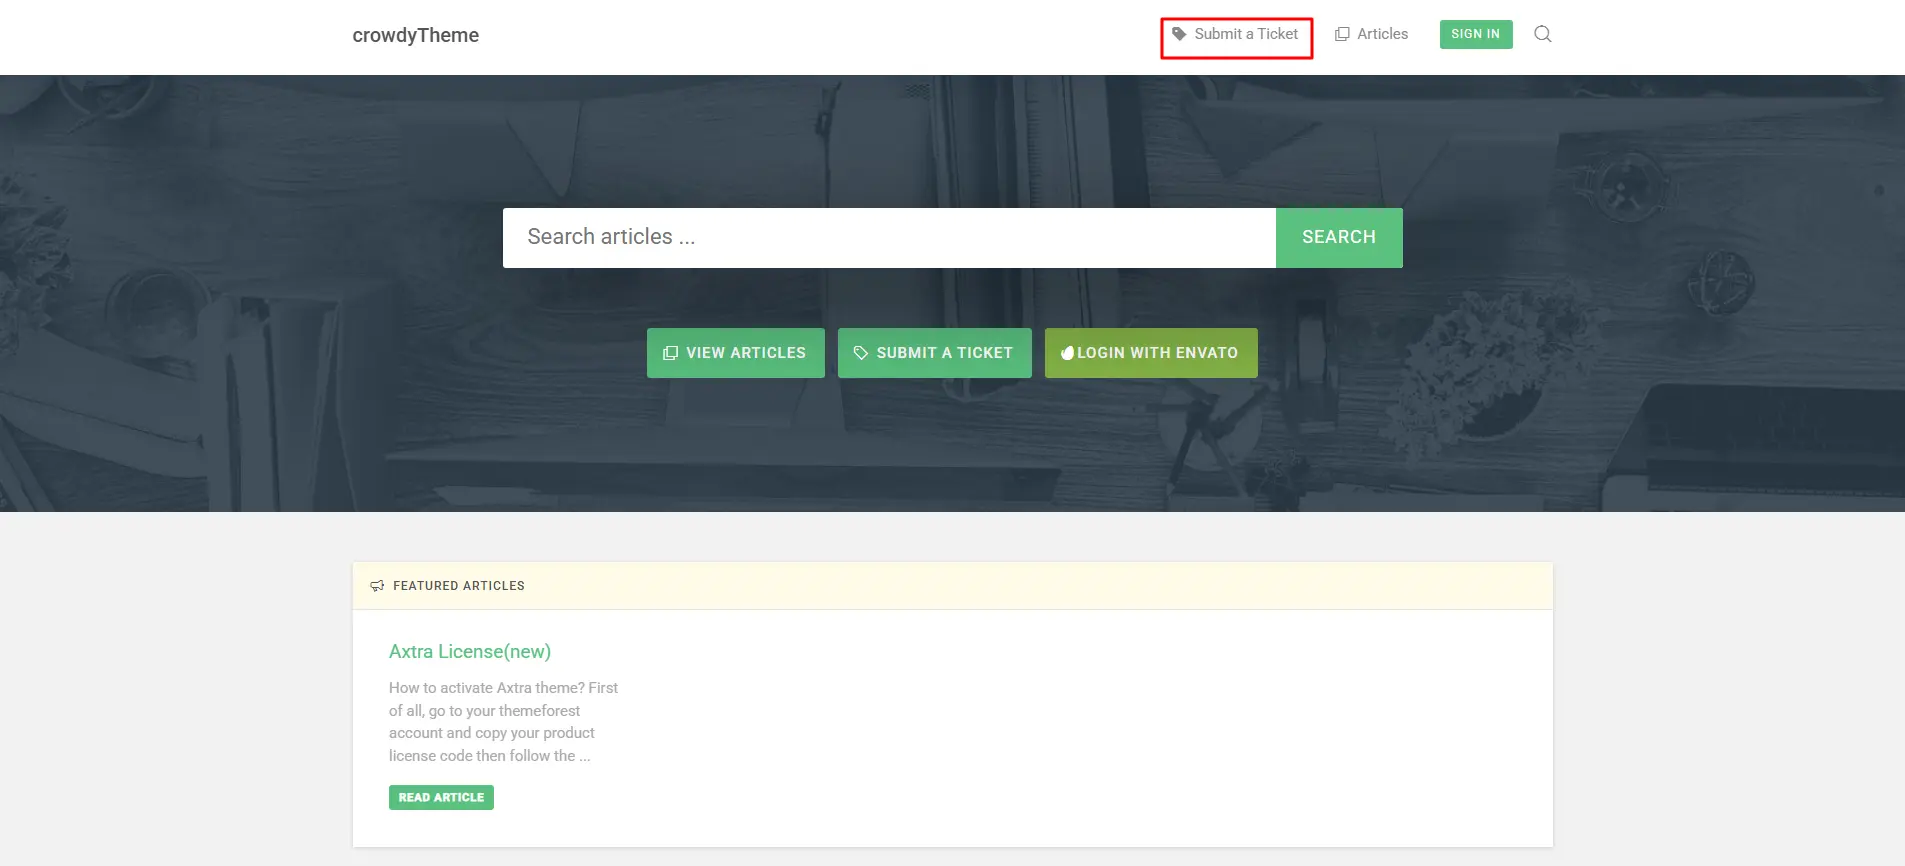Click the Axtra article excerpt text
This screenshot has width=1905, height=866.
point(504,722)
